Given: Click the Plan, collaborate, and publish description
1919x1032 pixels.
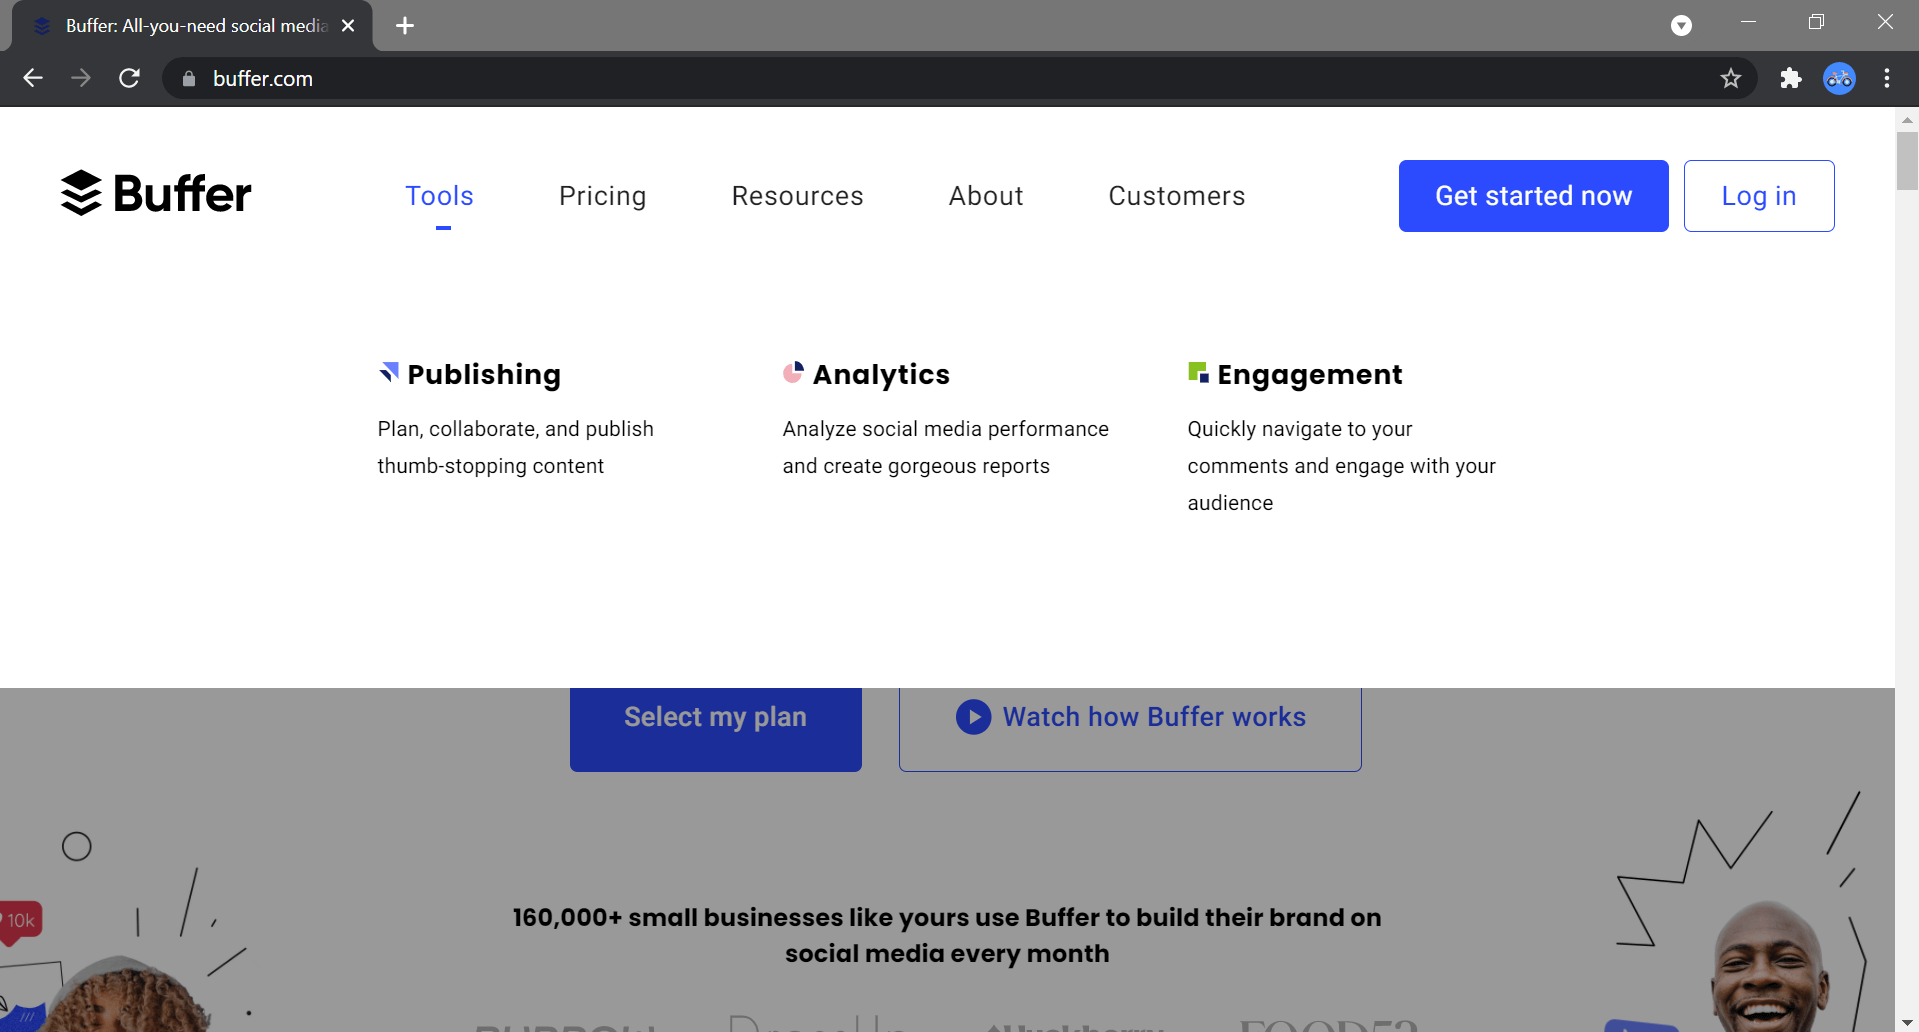Looking at the screenshot, I should pyautogui.click(x=515, y=447).
